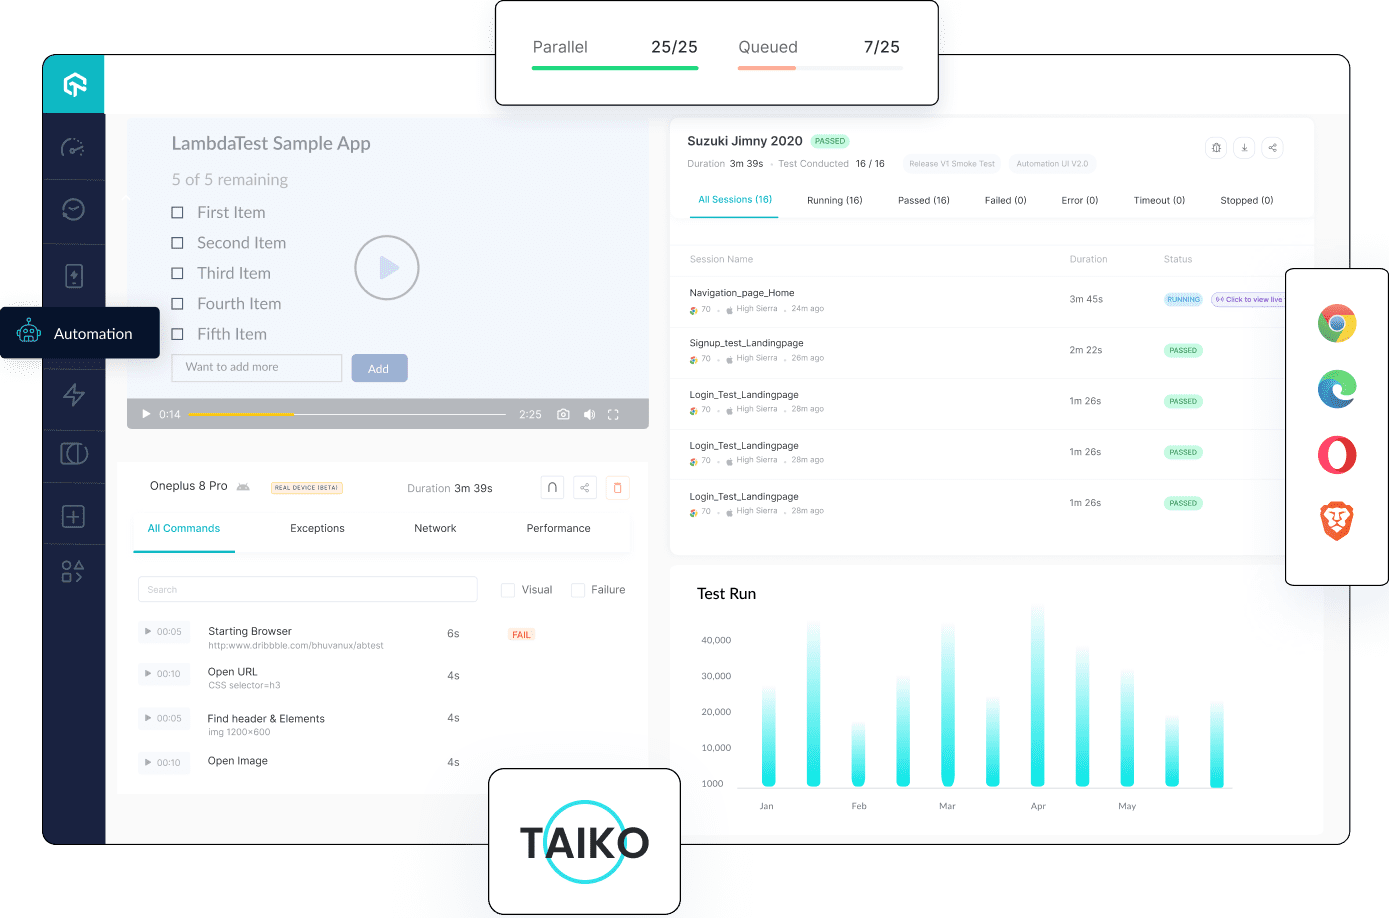1389x918 pixels.
Task: Click the download icon in build header
Action: coord(1244,147)
